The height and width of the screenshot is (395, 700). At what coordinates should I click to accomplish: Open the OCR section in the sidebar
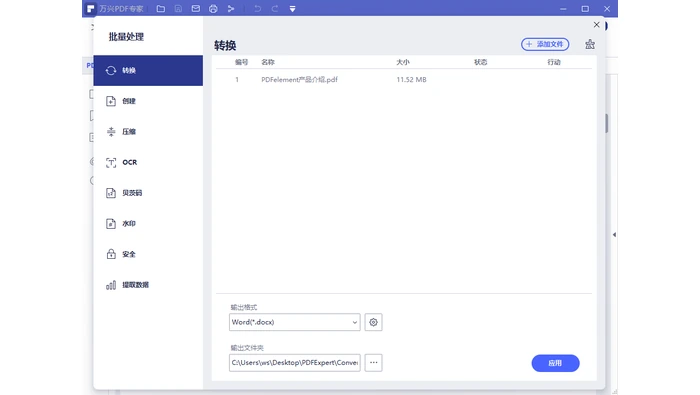148,162
